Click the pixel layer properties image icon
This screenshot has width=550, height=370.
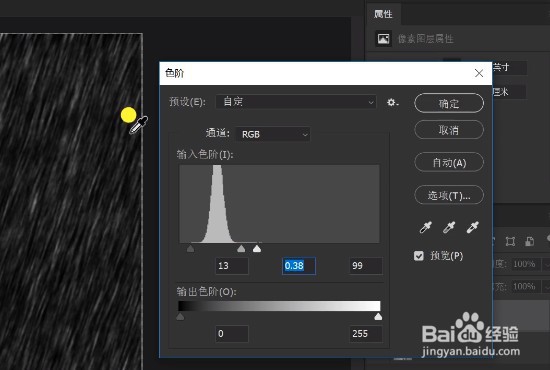click(383, 39)
